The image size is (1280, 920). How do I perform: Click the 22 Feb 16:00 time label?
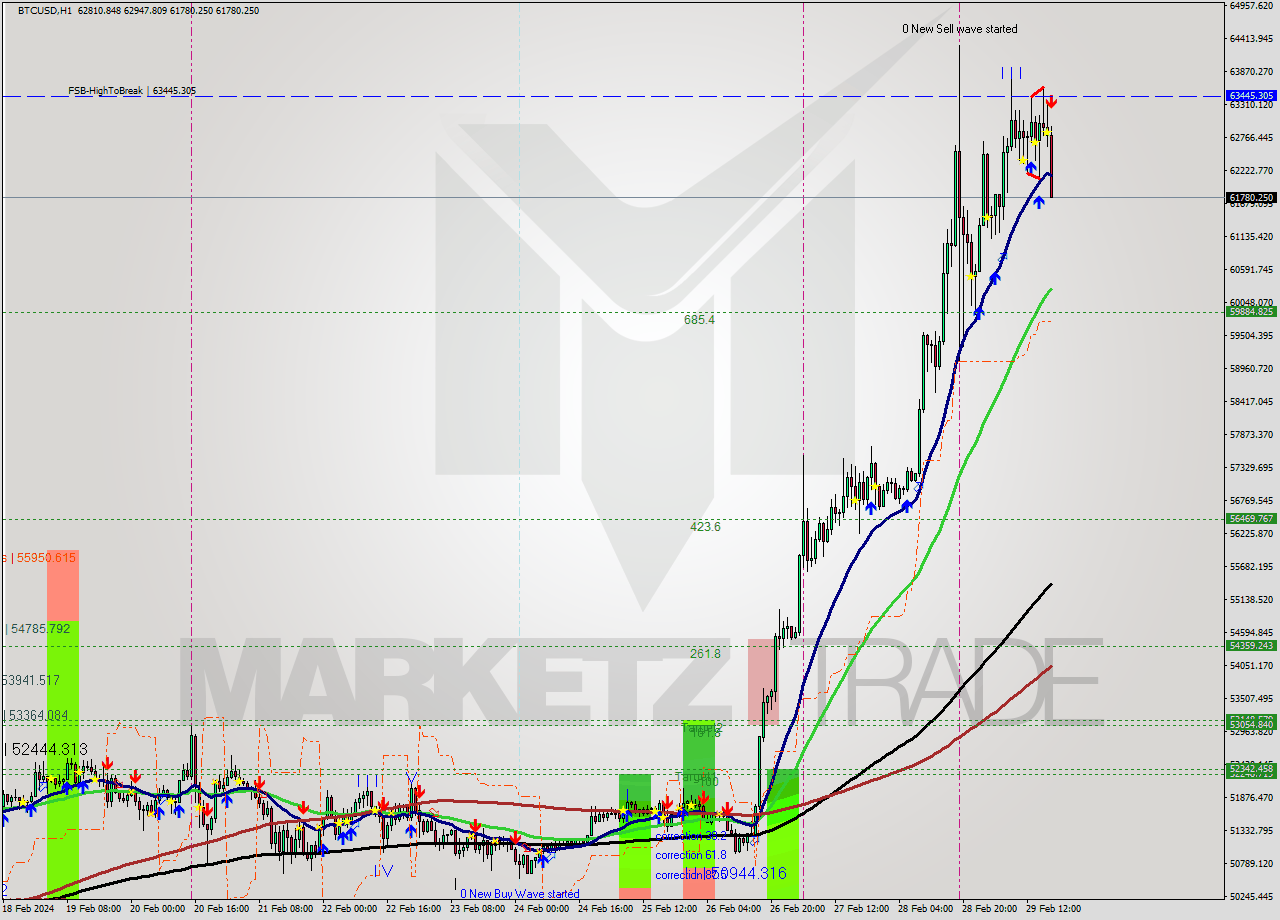[x=414, y=909]
